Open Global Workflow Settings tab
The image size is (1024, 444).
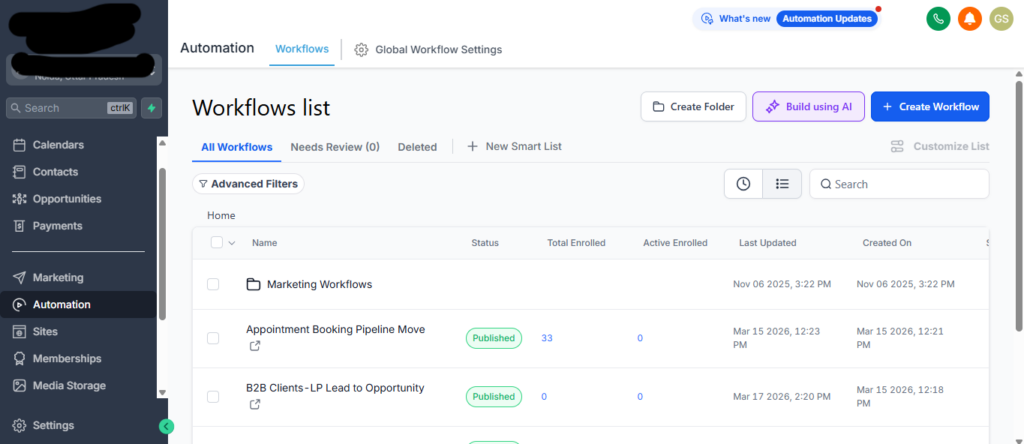(428, 50)
